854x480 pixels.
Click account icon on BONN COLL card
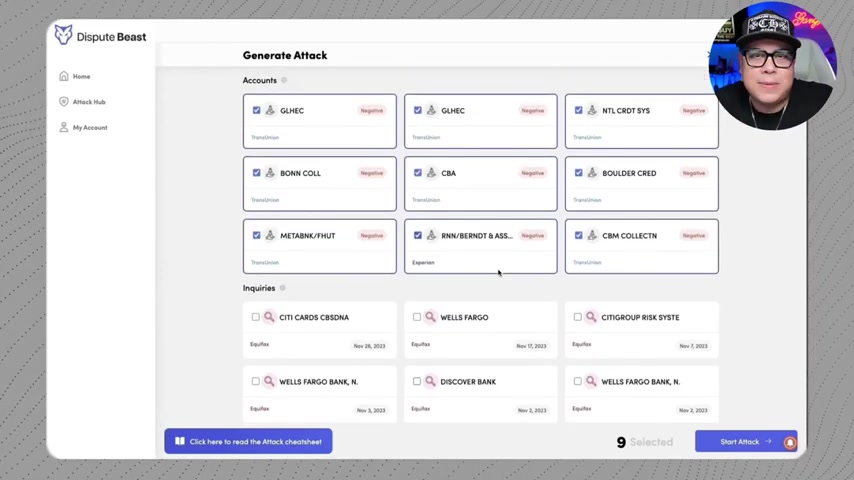tap(270, 173)
